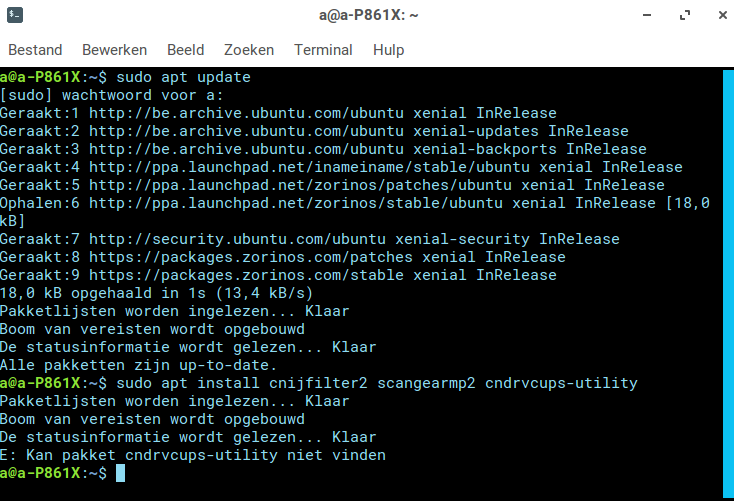
Task: Maximize the a@a-P861X terminal window
Action: pyautogui.click(x=685, y=15)
